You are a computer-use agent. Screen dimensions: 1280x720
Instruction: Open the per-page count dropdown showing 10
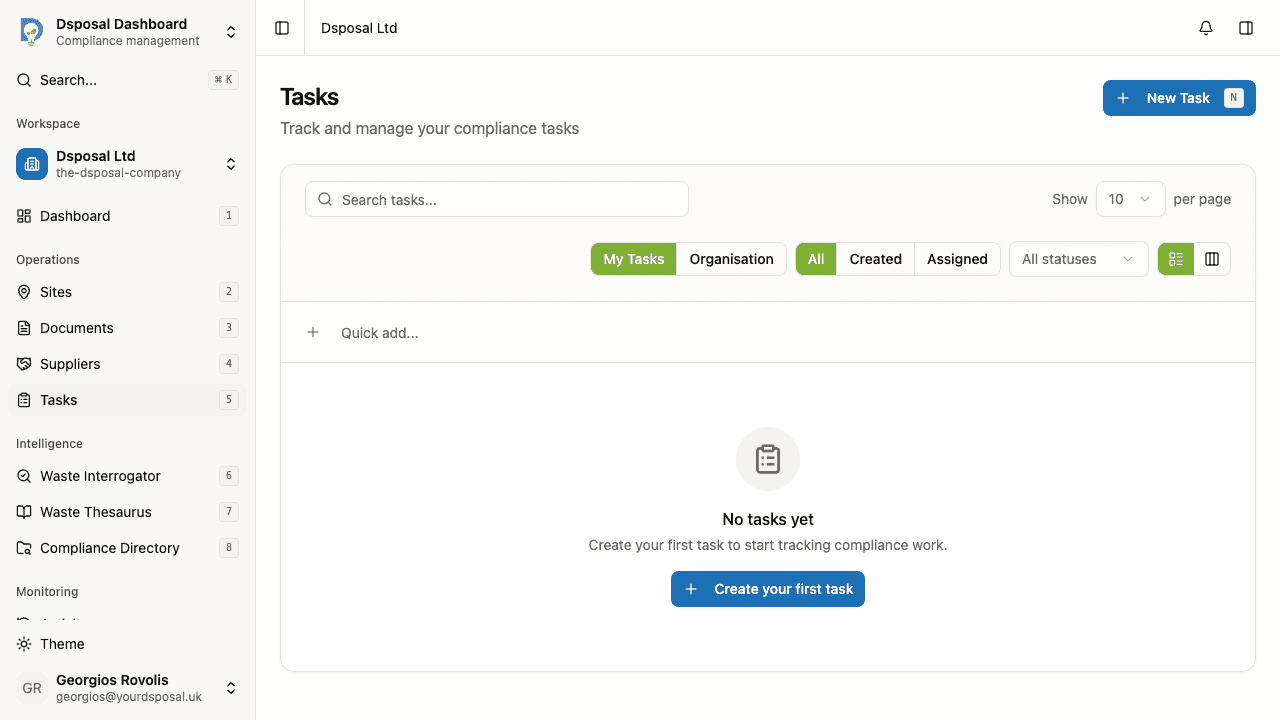coord(1130,199)
